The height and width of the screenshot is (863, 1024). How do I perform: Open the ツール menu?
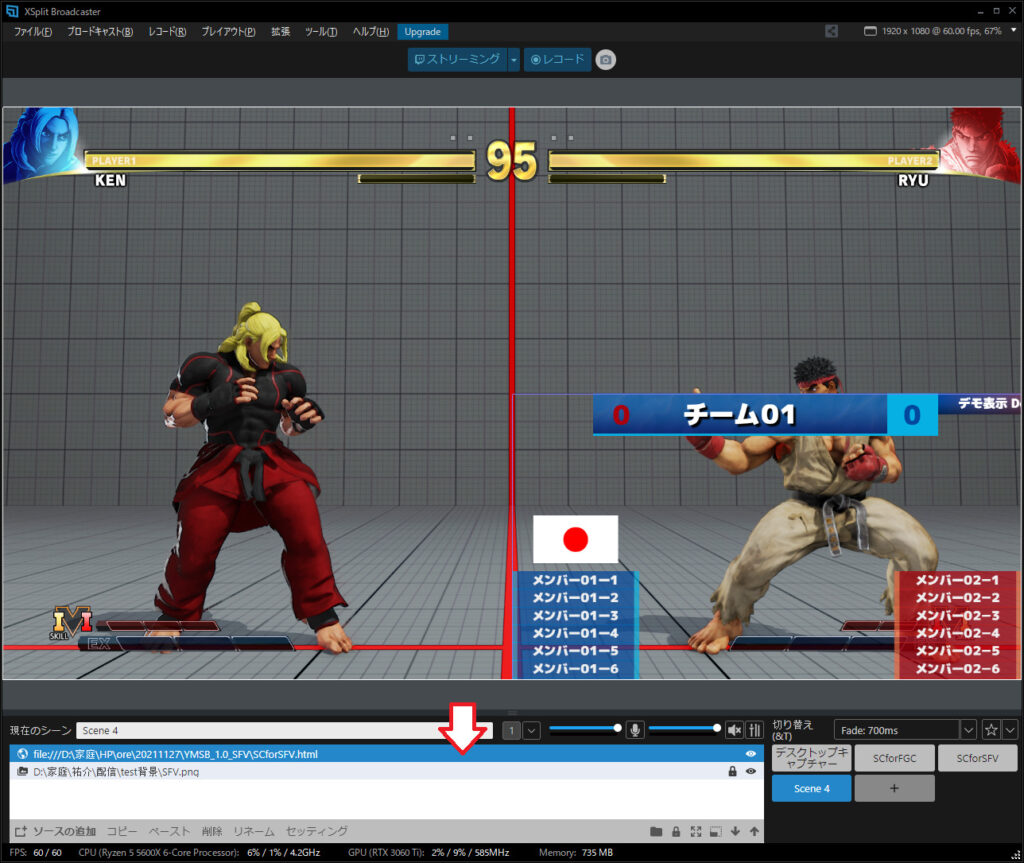coord(321,31)
